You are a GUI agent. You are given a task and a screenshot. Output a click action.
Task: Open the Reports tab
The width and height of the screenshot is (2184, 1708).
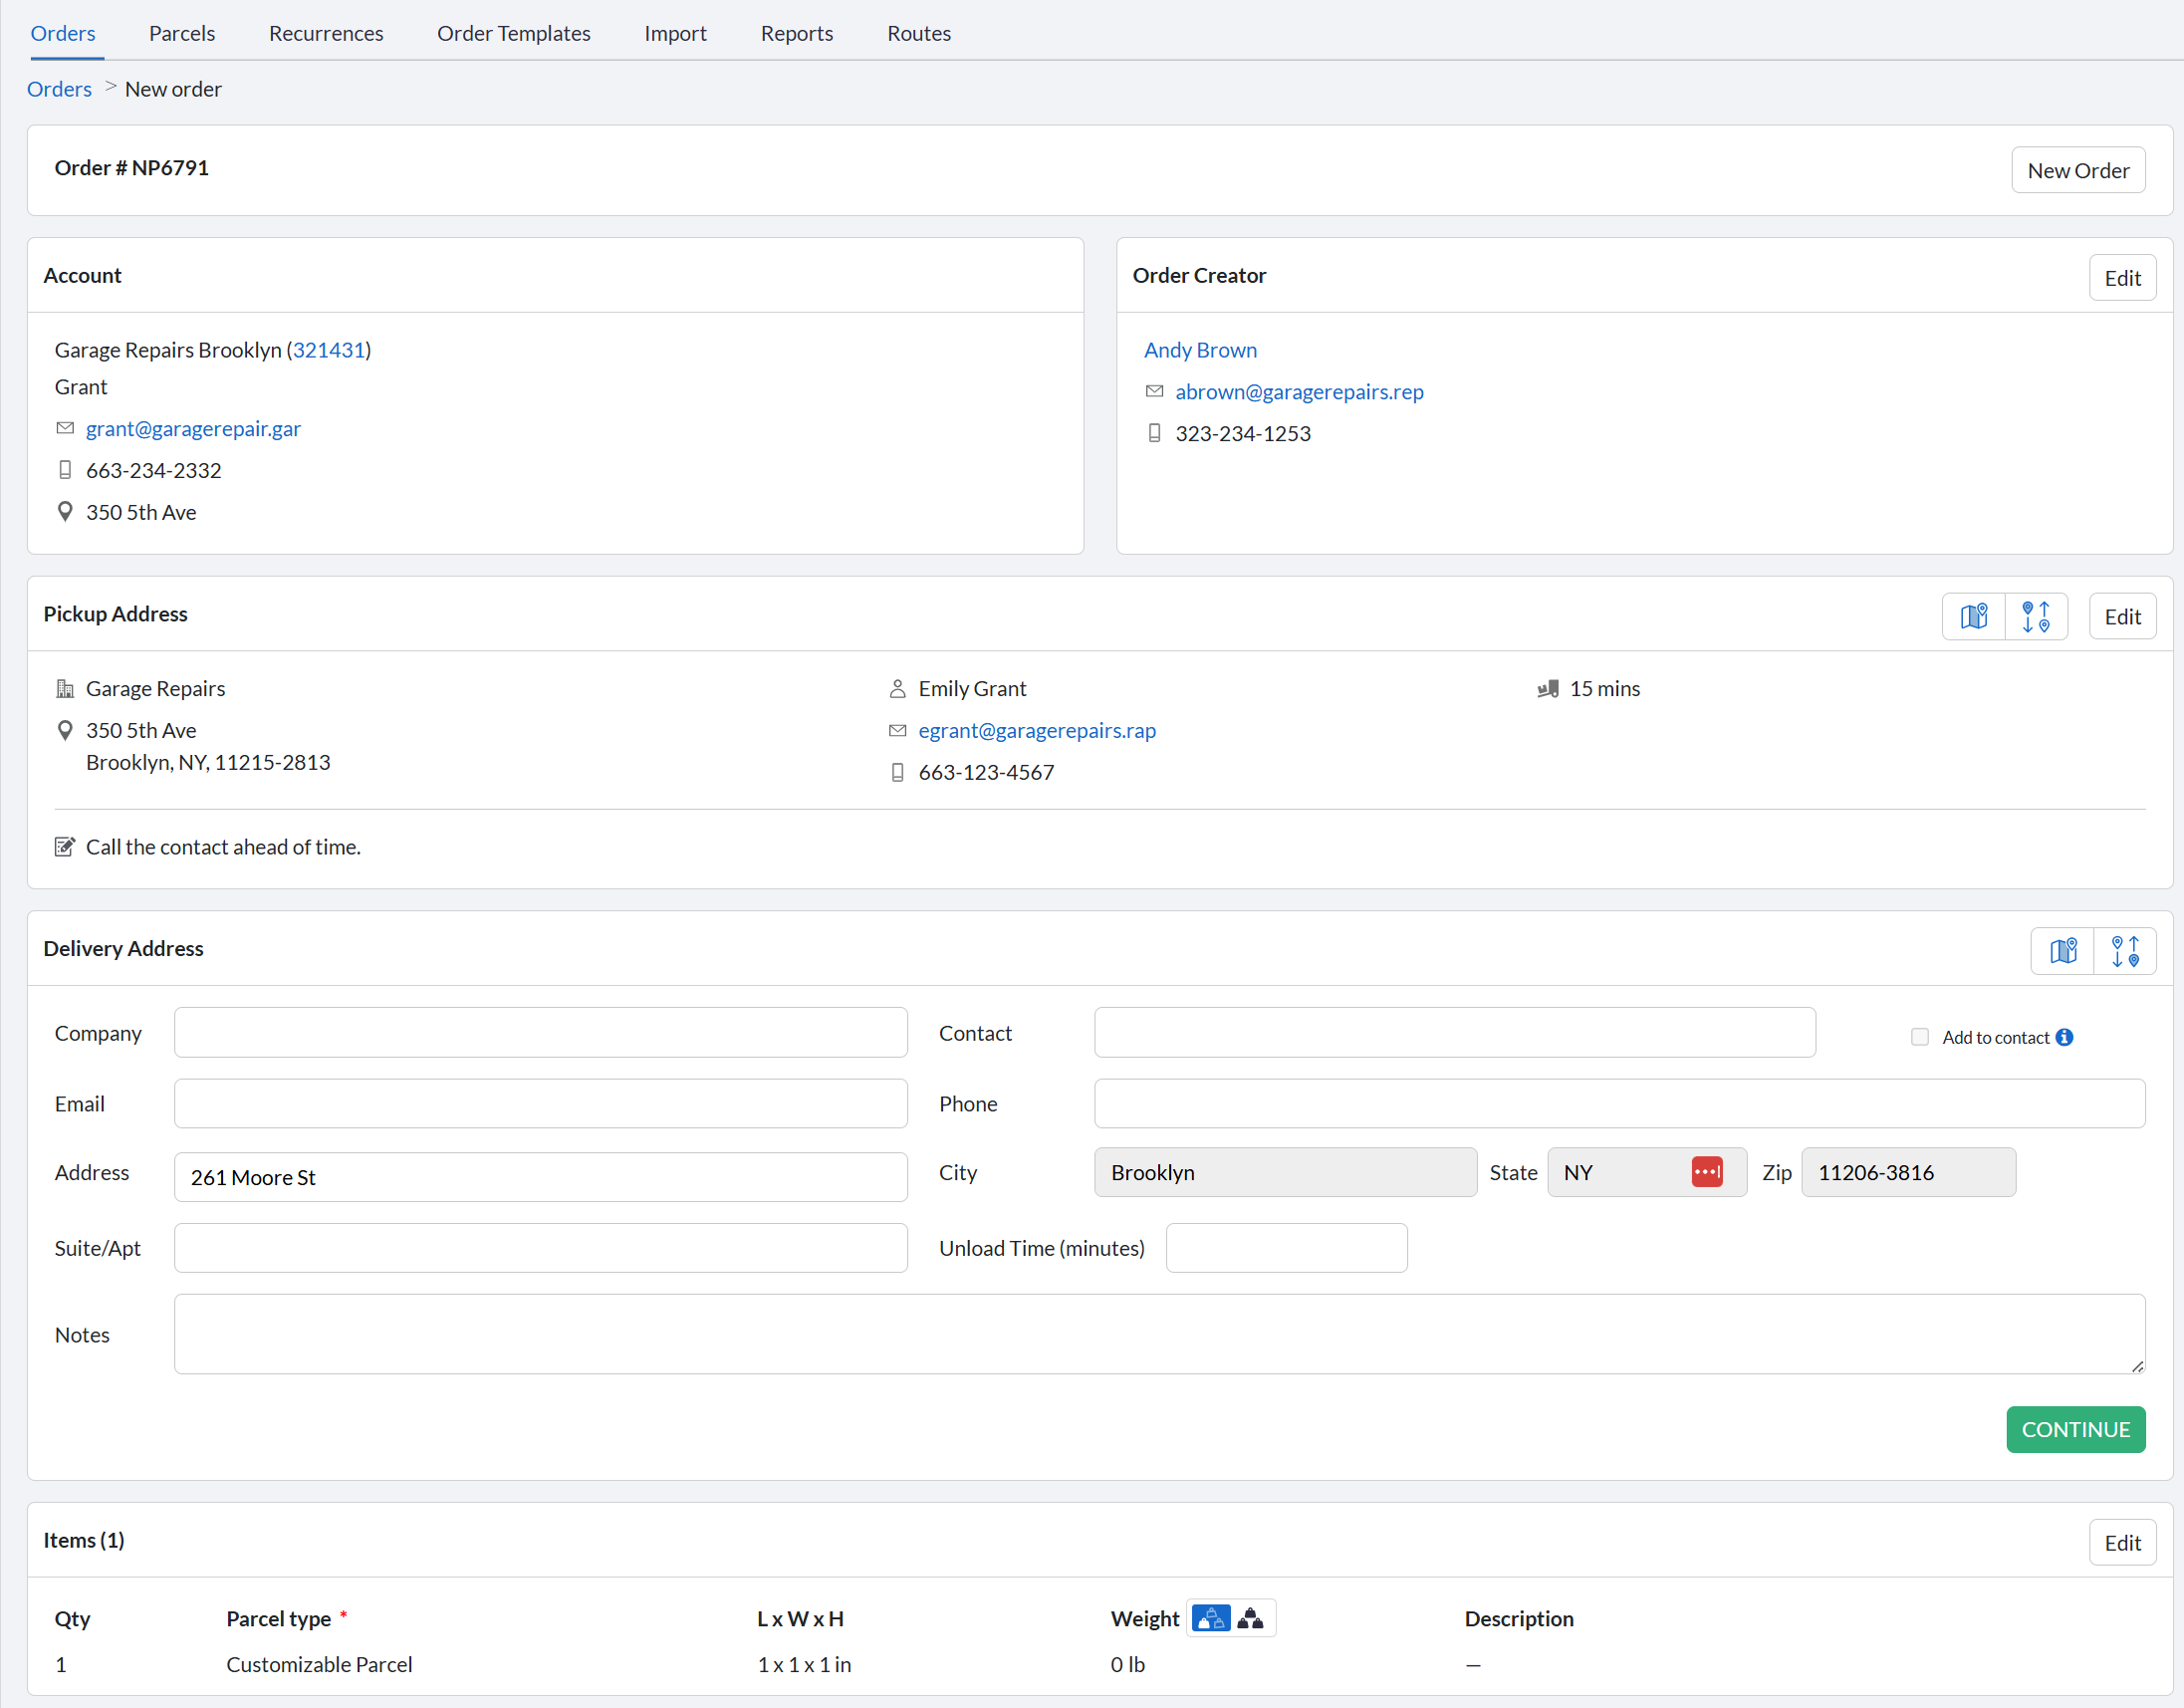[797, 33]
